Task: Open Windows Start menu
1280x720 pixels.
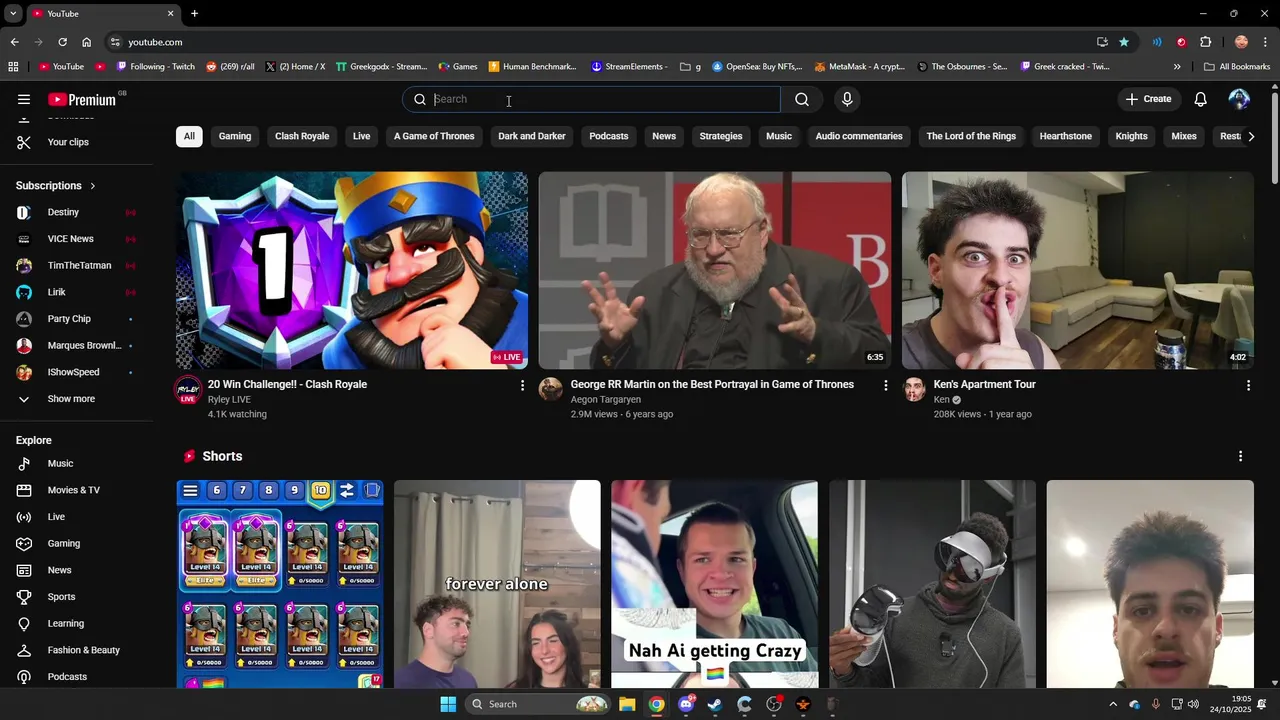Action: 448,704
